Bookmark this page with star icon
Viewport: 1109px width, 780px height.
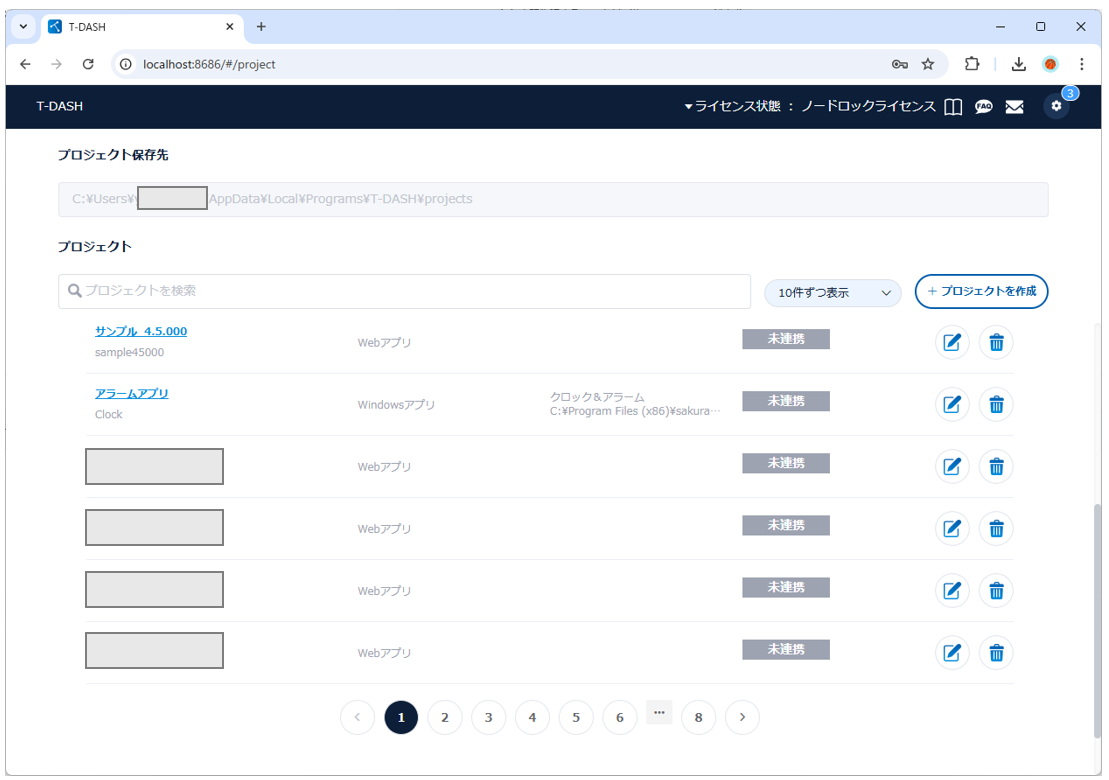928,64
